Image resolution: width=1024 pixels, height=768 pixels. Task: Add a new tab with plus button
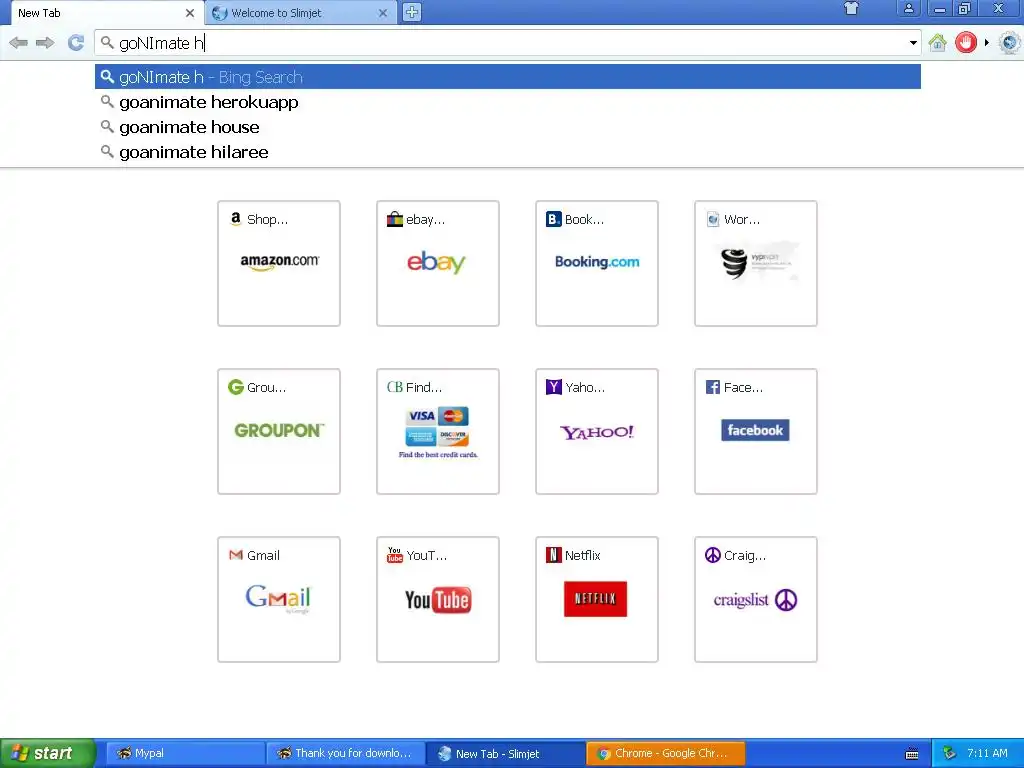coord(411,12)
